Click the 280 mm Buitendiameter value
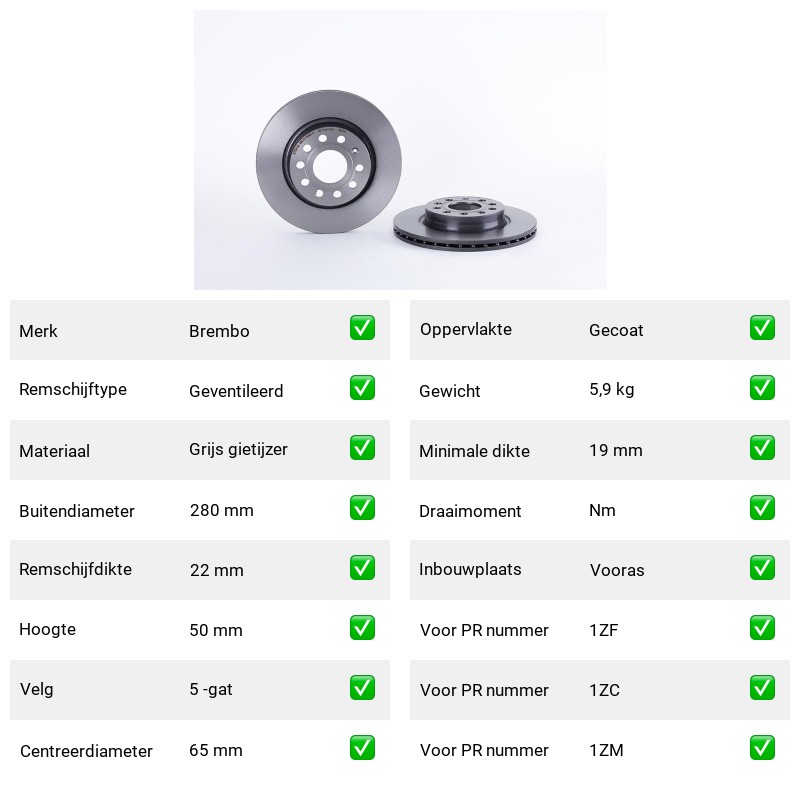This screenshot has height=800, width=800. 221,510
